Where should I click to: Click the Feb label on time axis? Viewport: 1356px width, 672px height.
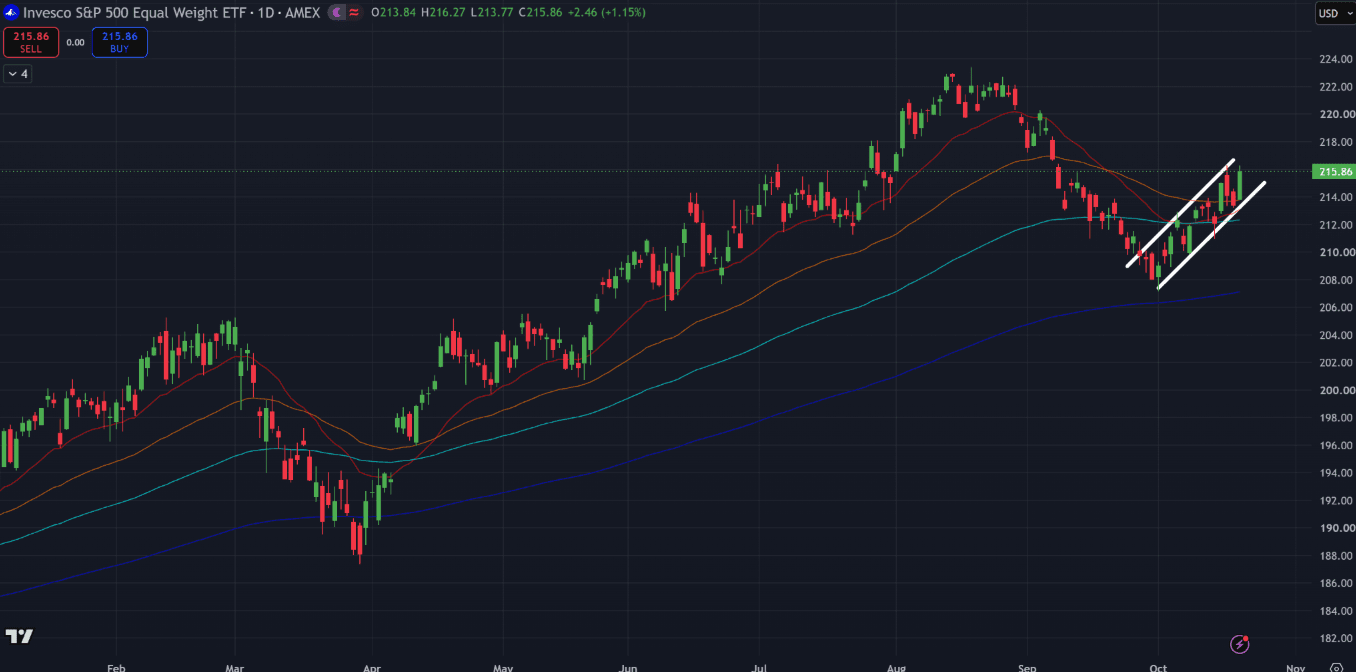tap(116, 666)
